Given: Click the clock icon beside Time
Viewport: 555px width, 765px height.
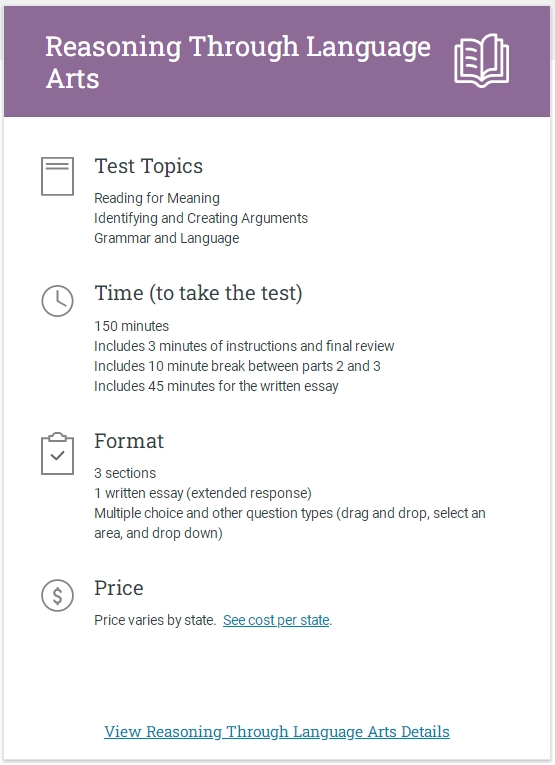Looking at the screenshot, I should [x=58, y=301].
